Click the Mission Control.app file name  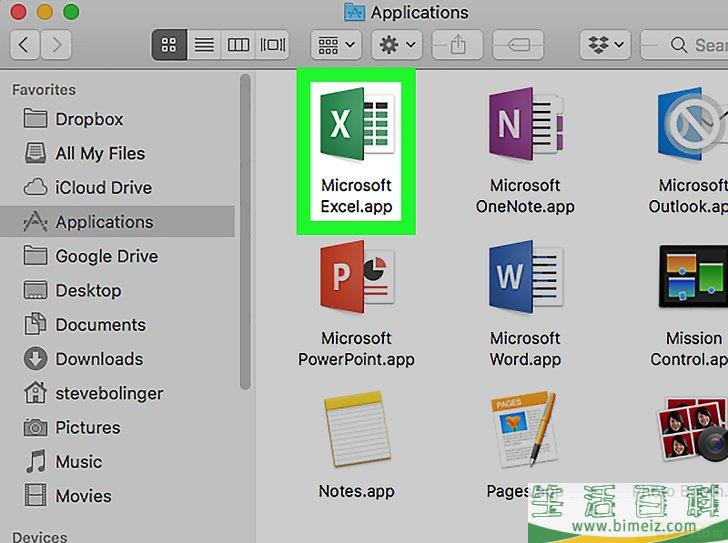click(689, 349)
